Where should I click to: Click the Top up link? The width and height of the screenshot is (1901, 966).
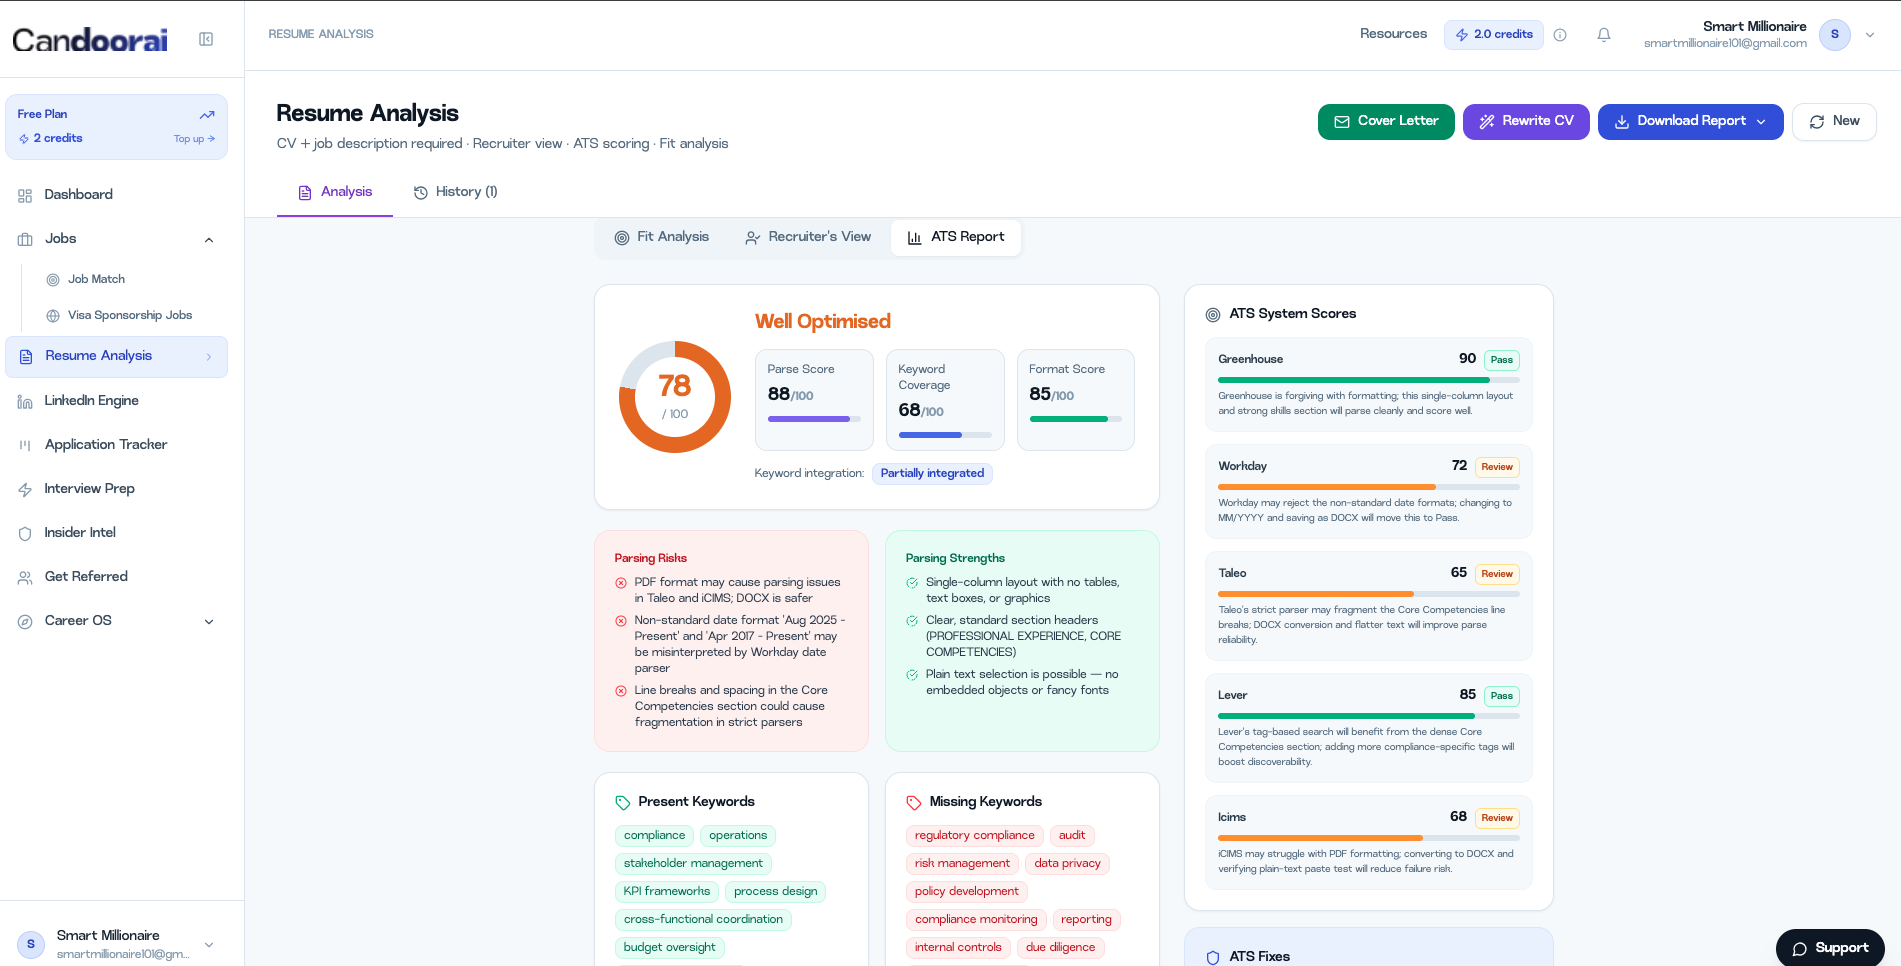pyautogui.click(x=194, y=139)
